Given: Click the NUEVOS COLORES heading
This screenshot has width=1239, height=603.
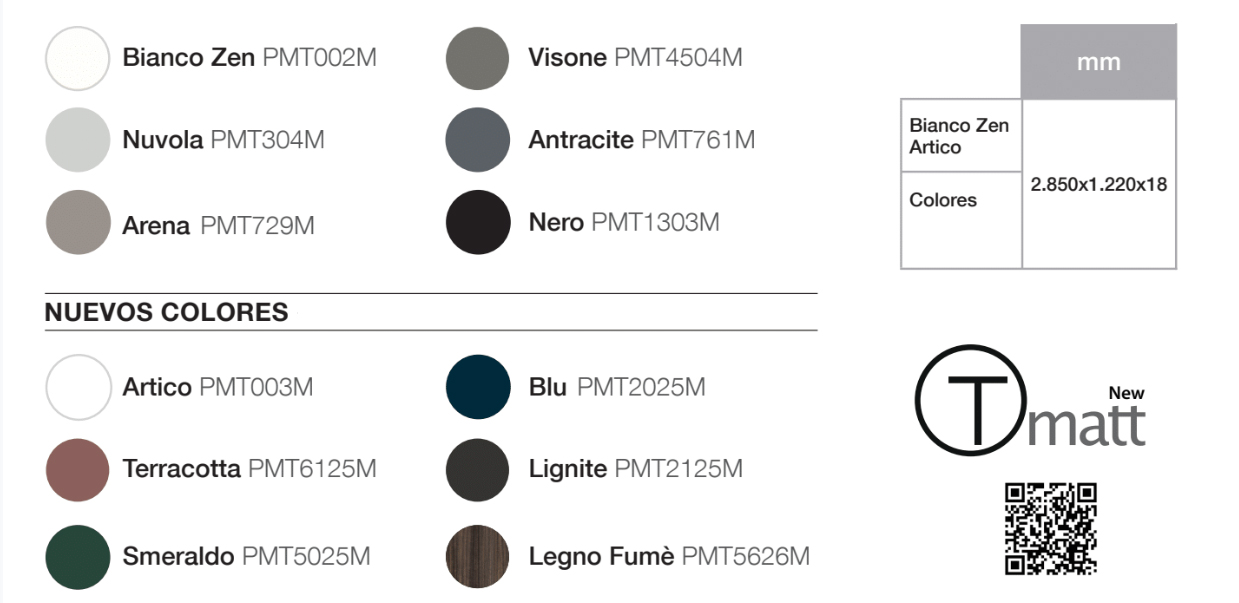Looking at the screenshot, I should click(x=166, y=312).
